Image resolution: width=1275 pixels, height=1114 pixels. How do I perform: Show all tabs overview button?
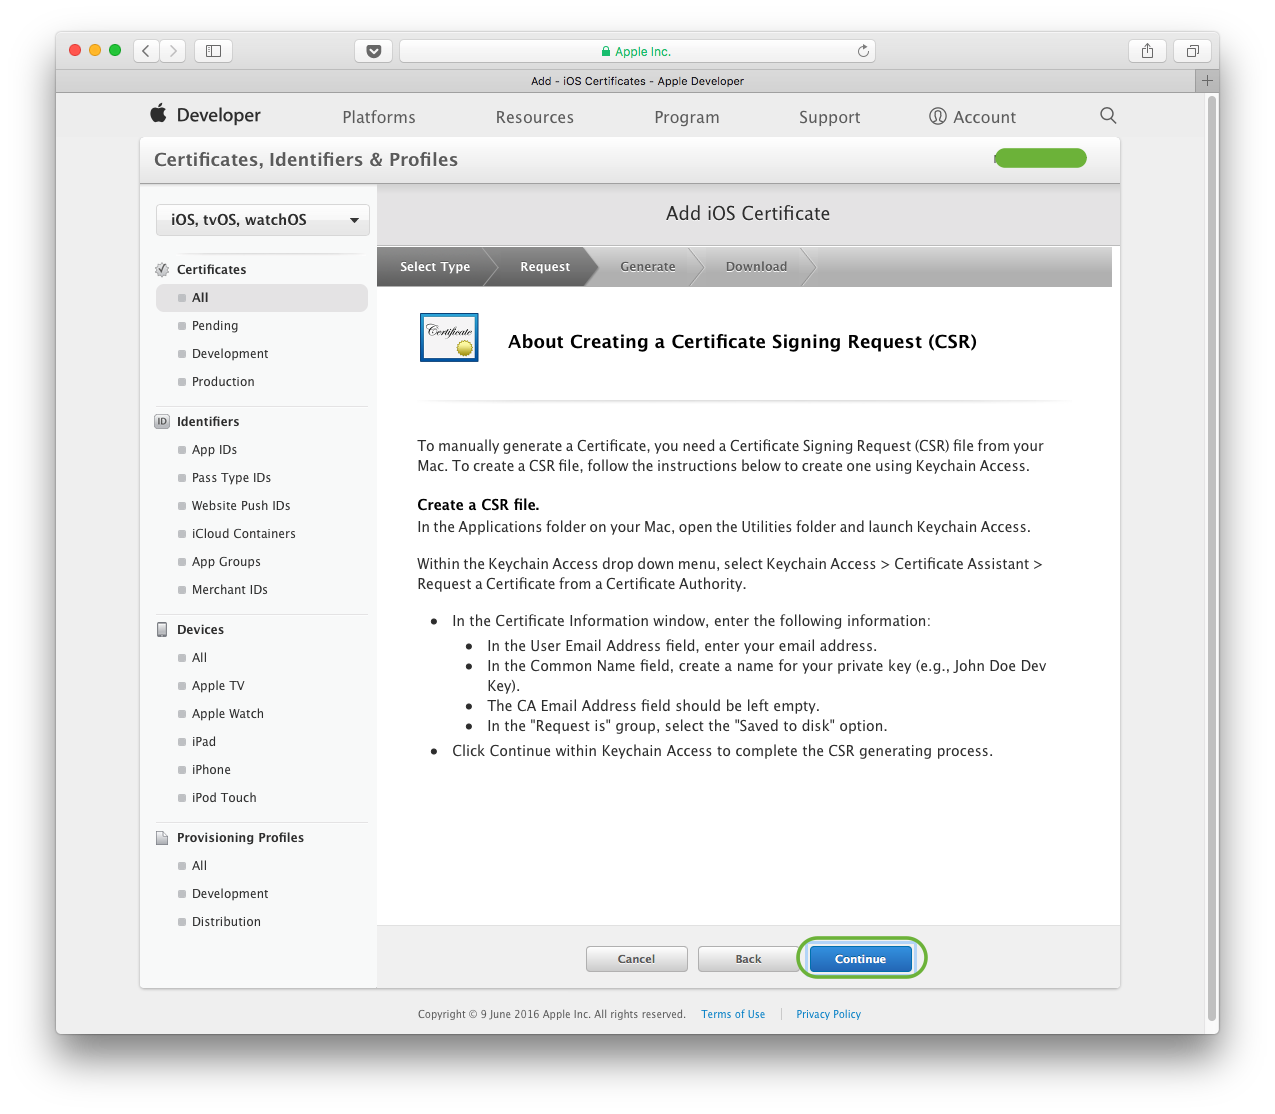(1192, 51)
